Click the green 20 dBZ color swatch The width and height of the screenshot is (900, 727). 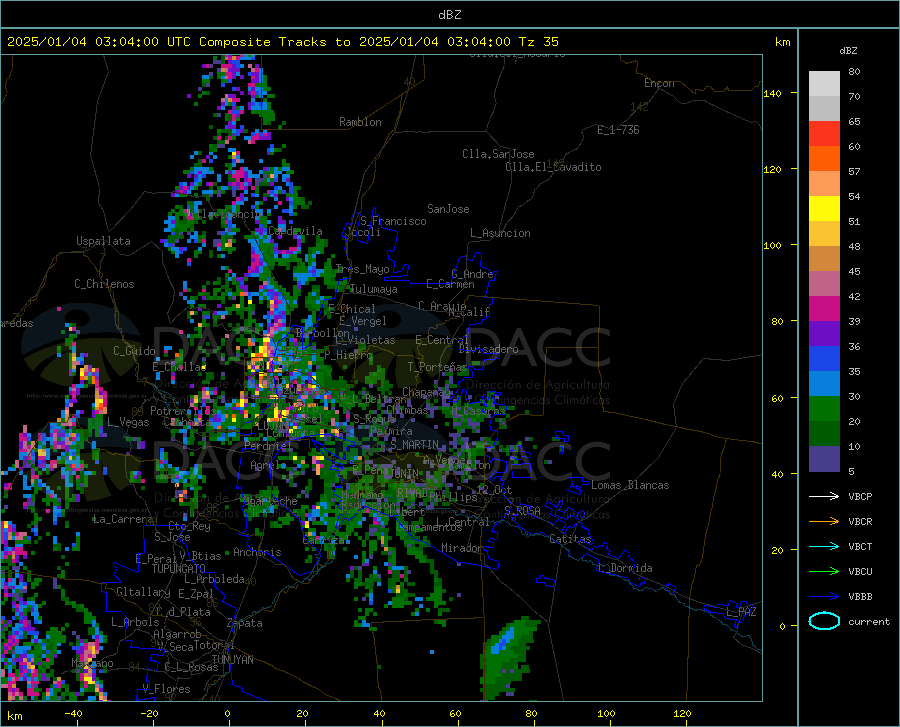click(x=824, y=409)
